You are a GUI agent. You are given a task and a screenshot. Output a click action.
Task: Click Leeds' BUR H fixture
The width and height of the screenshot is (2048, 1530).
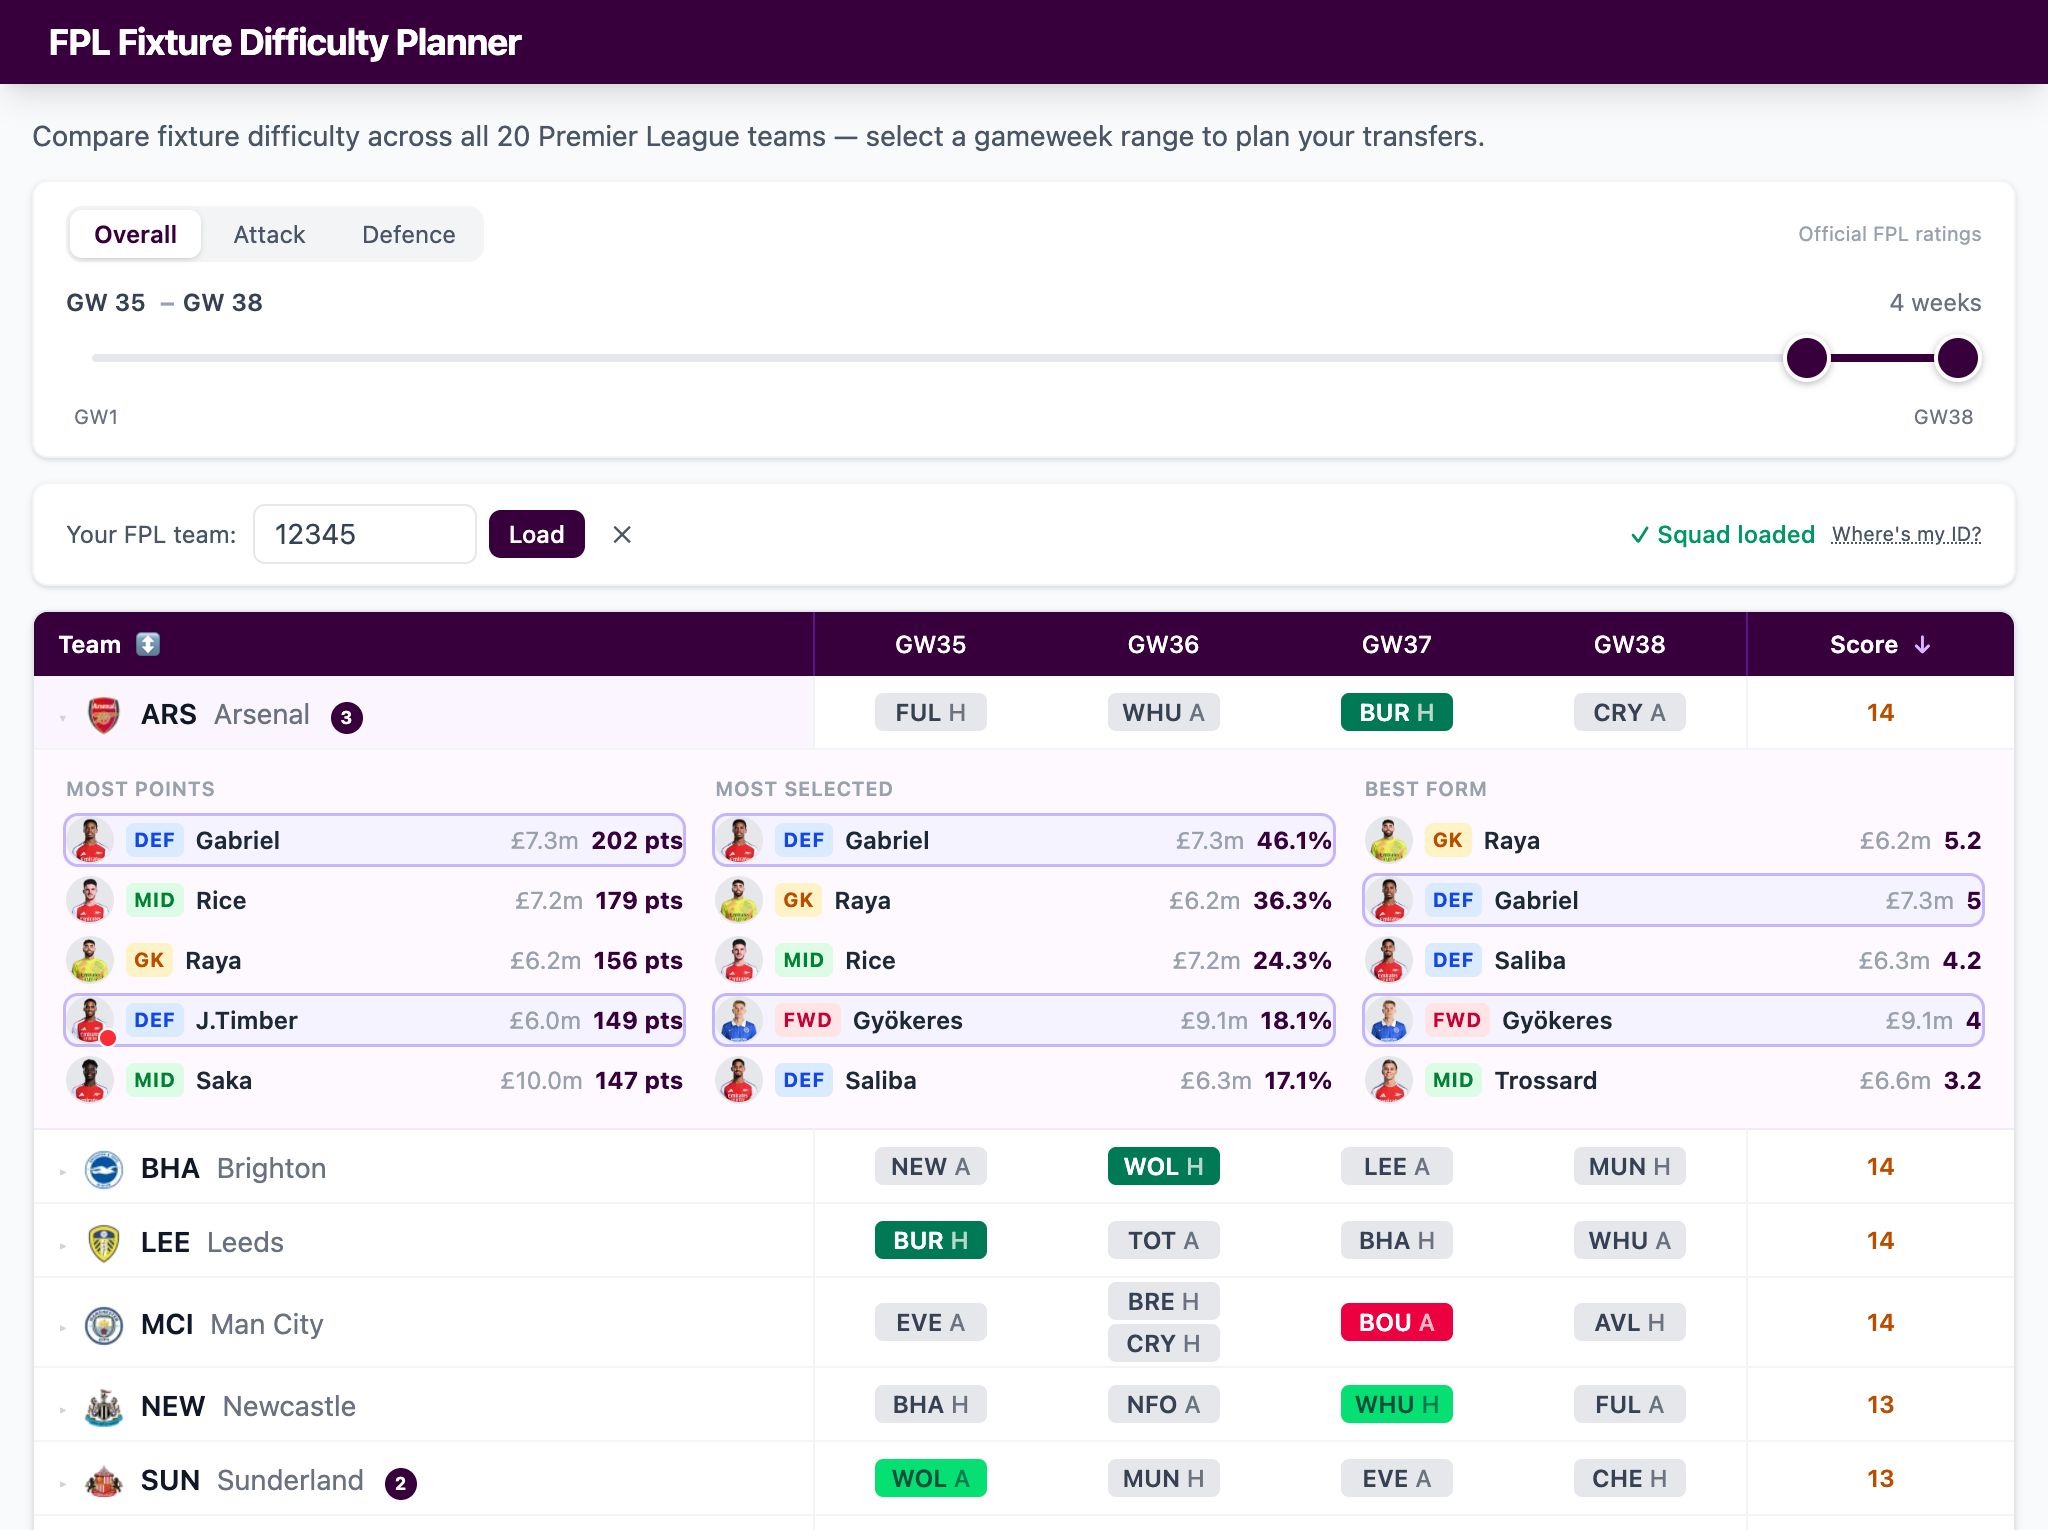coord(931,1241)
